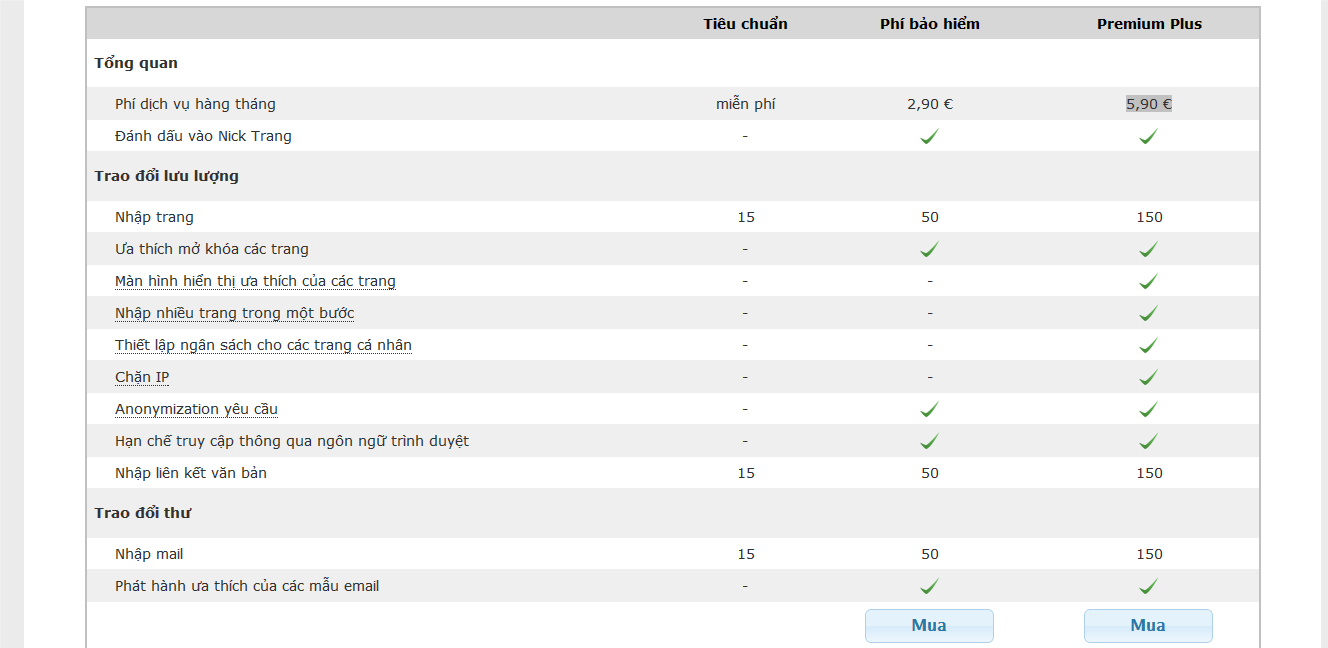Click Phí bảo hiểm checkmark for Đánh dấu vào Nick Trang

(929, 136)
